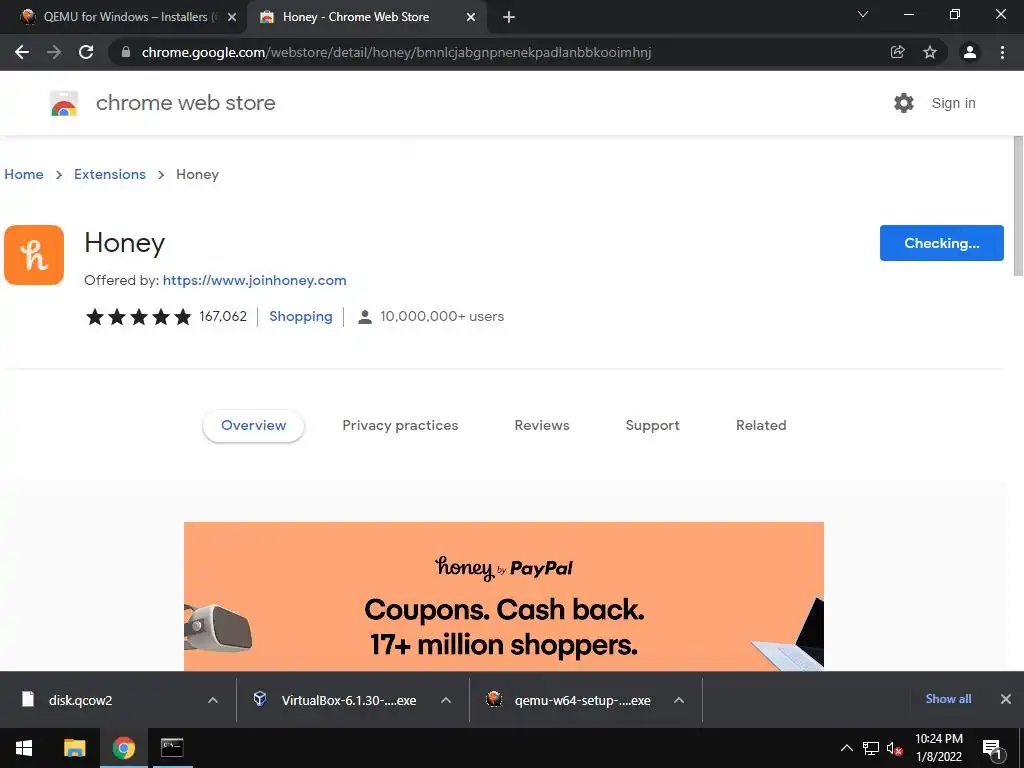Click the 10,000,000+ users text

pos(442,317)
